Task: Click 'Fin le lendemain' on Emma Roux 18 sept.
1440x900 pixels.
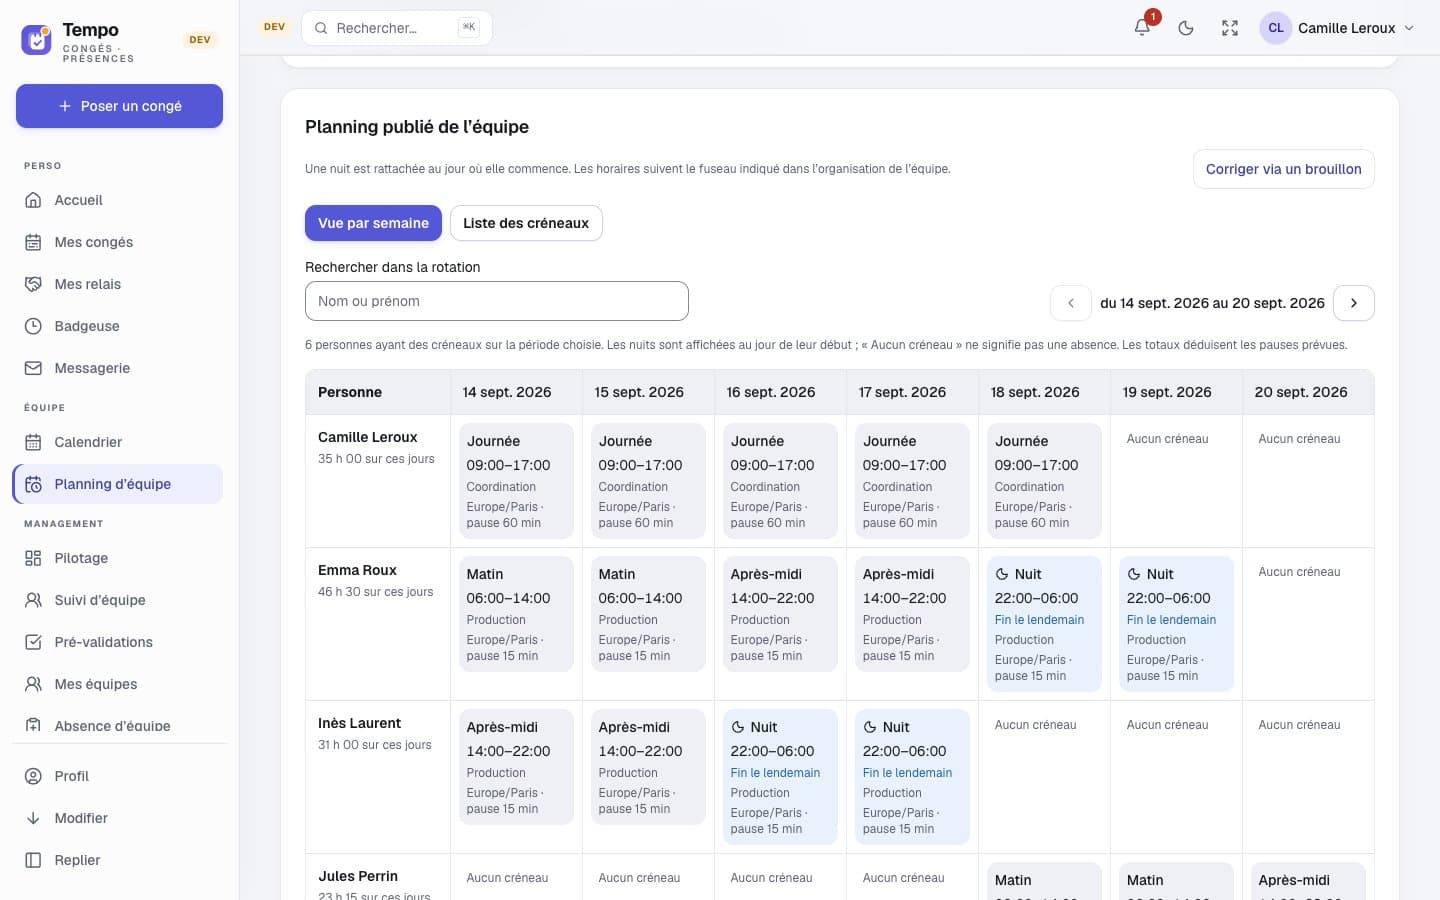Action: point(1039,620)
